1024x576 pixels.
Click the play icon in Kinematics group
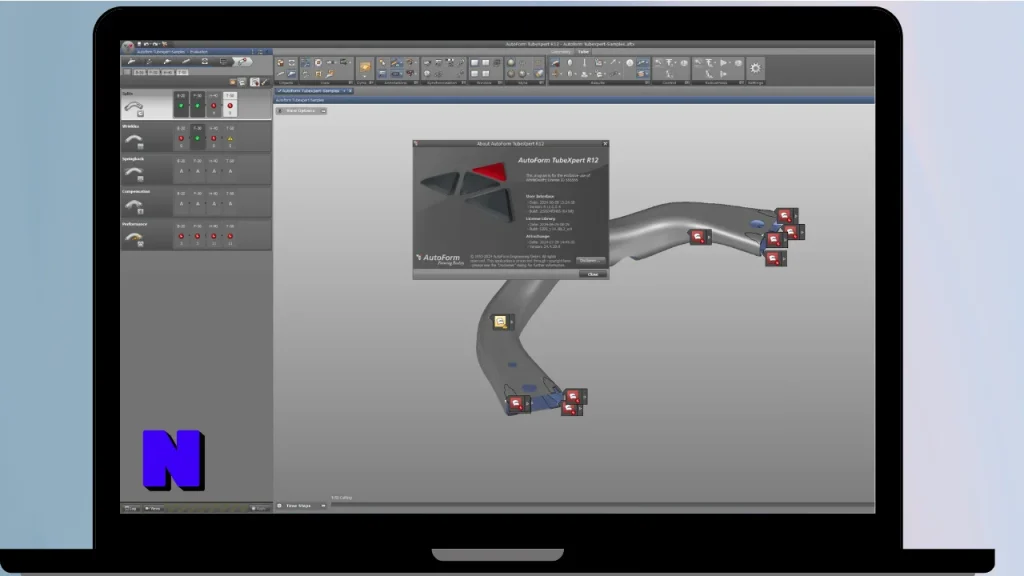(x=724, y=63)
